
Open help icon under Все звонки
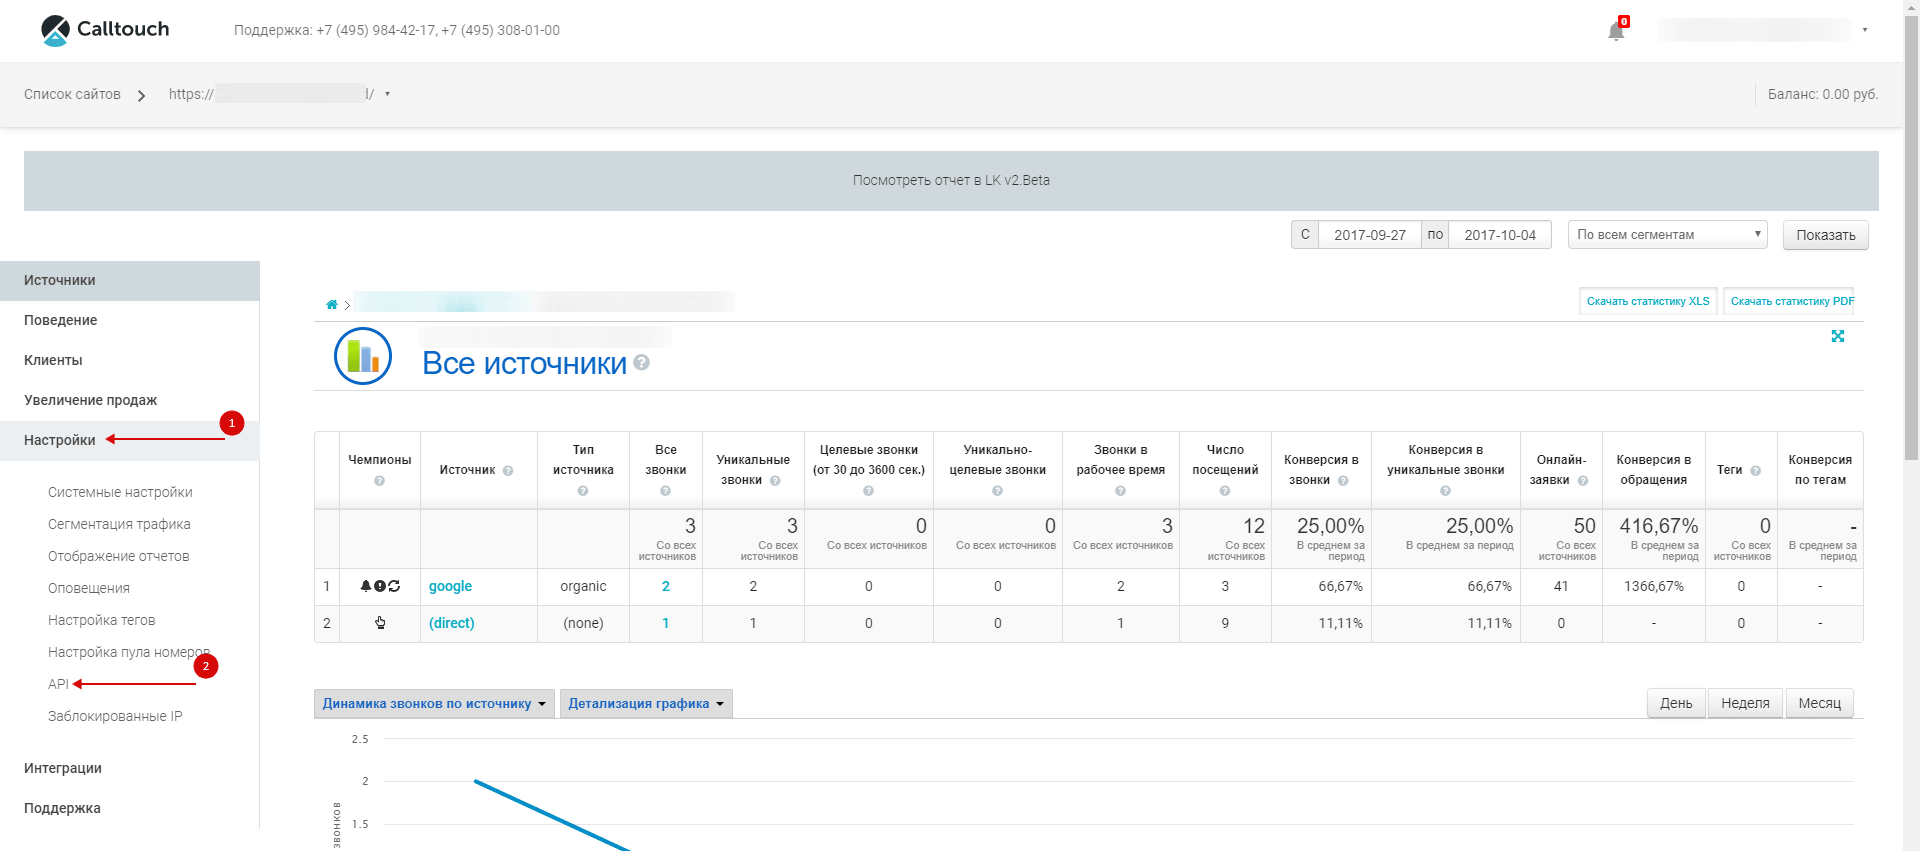click(666, 491)
